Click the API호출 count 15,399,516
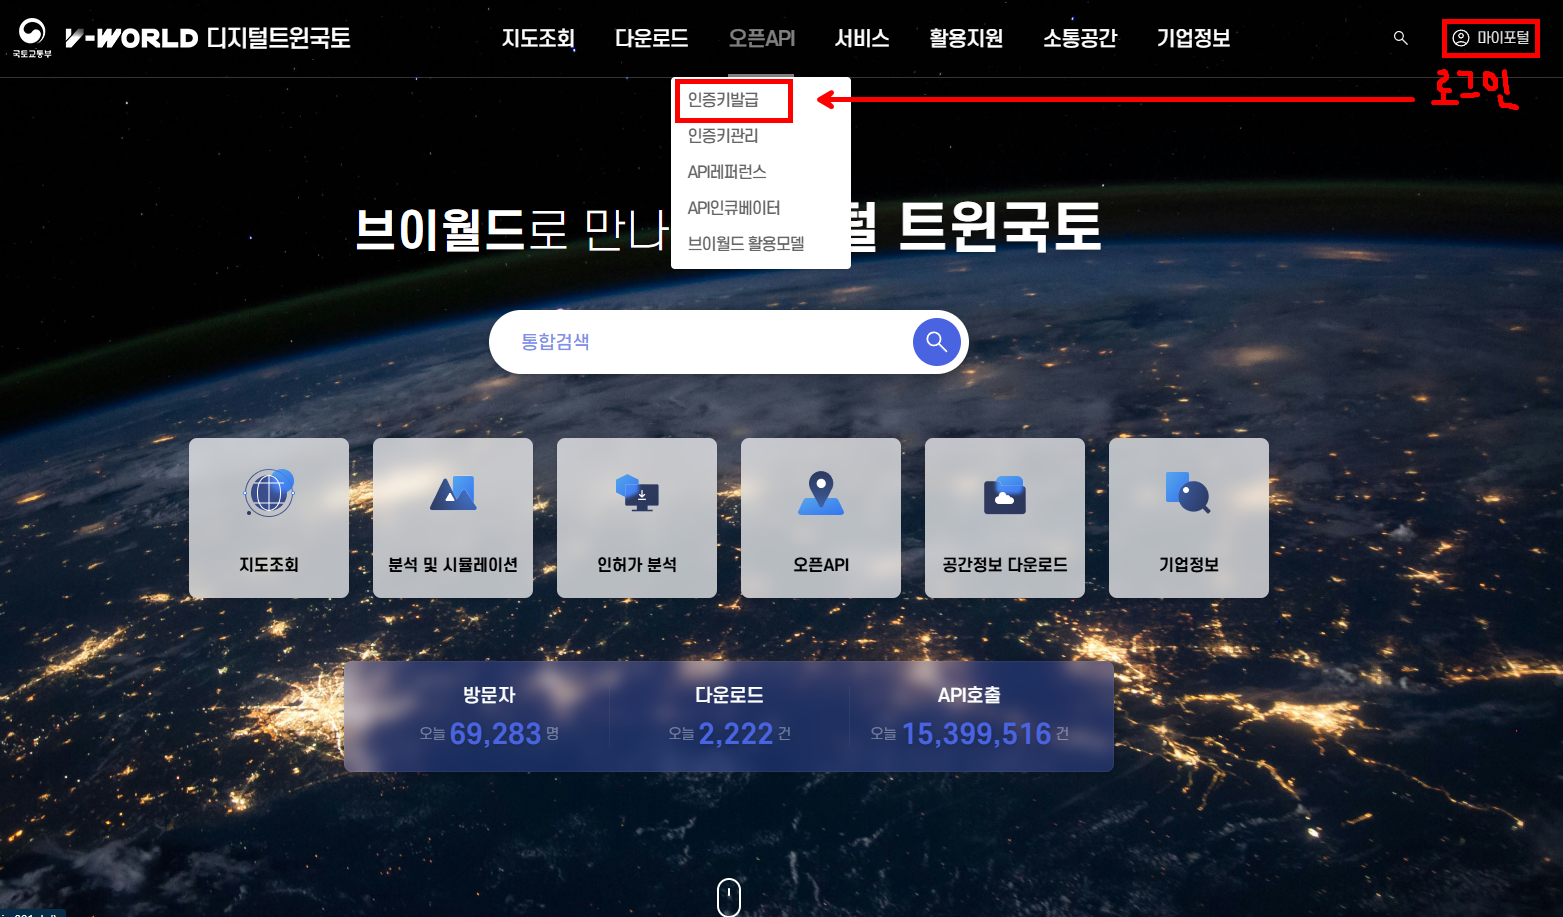This screenshot has height=917, width=1563. click(x=977, y=734)
